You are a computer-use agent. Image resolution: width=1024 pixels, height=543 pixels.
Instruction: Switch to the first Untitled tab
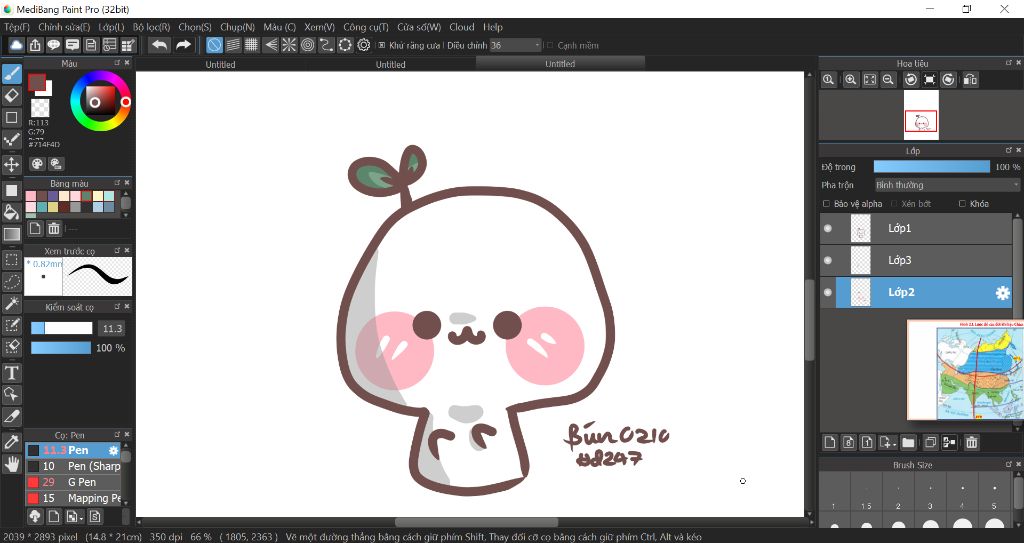221,64
